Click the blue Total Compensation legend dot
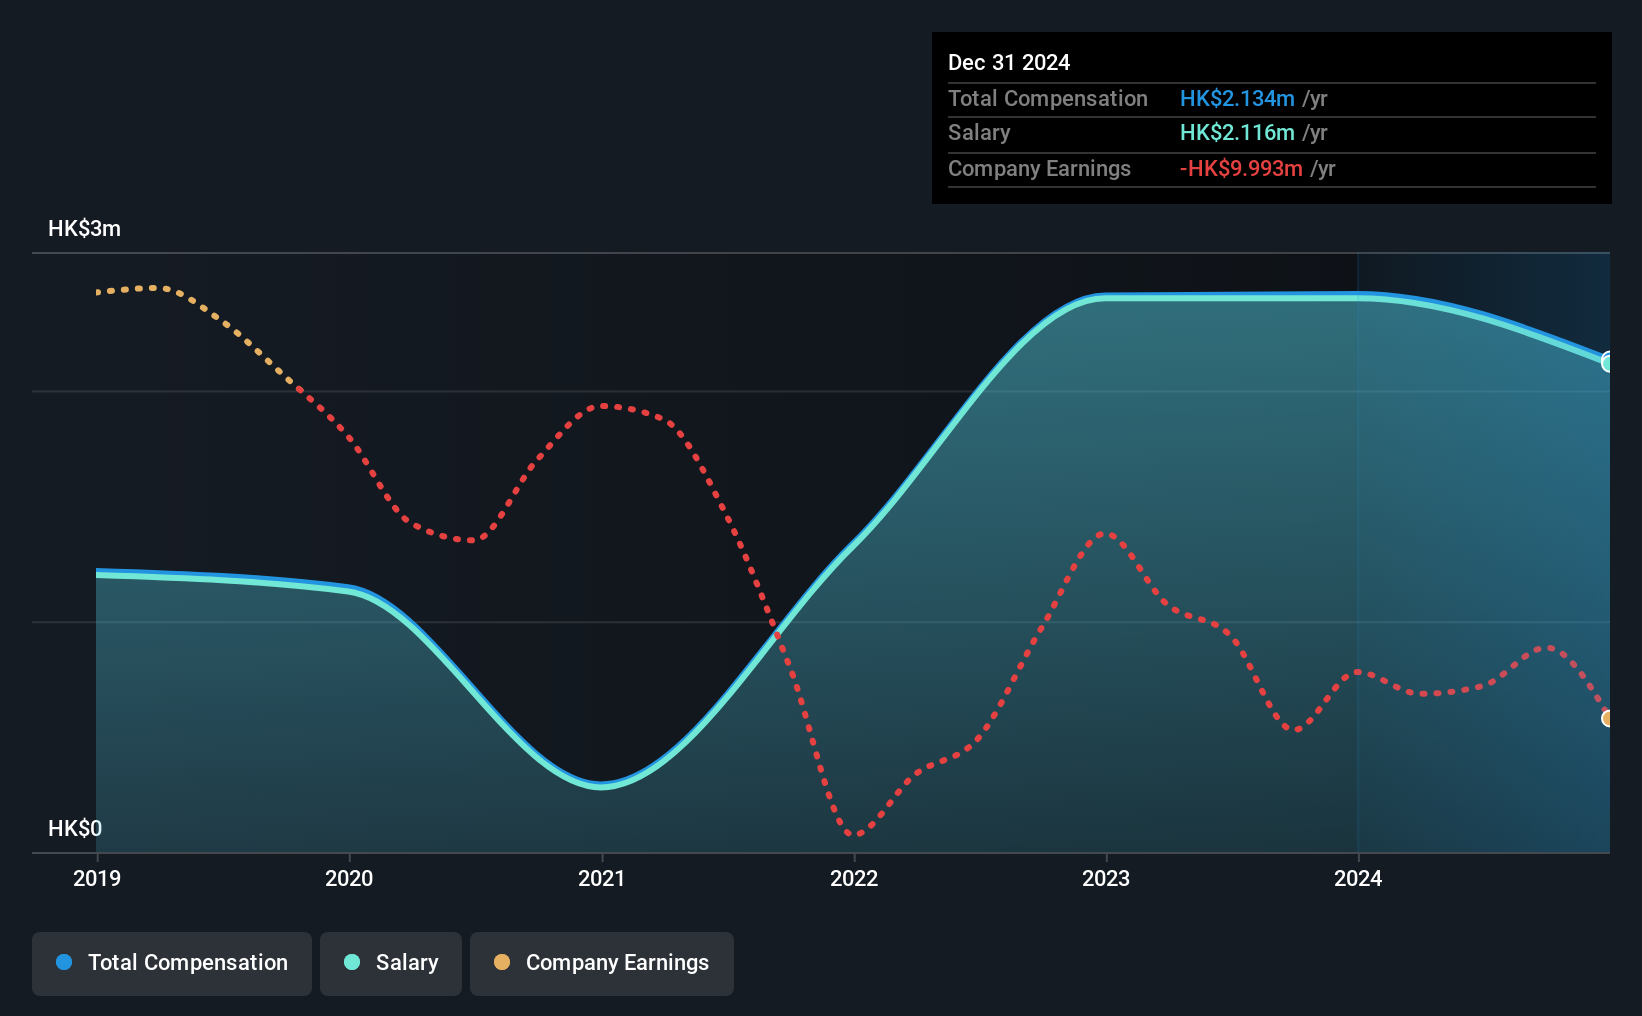The height and width of the screenshot is (1016, 1642). (x=64, y=962)
